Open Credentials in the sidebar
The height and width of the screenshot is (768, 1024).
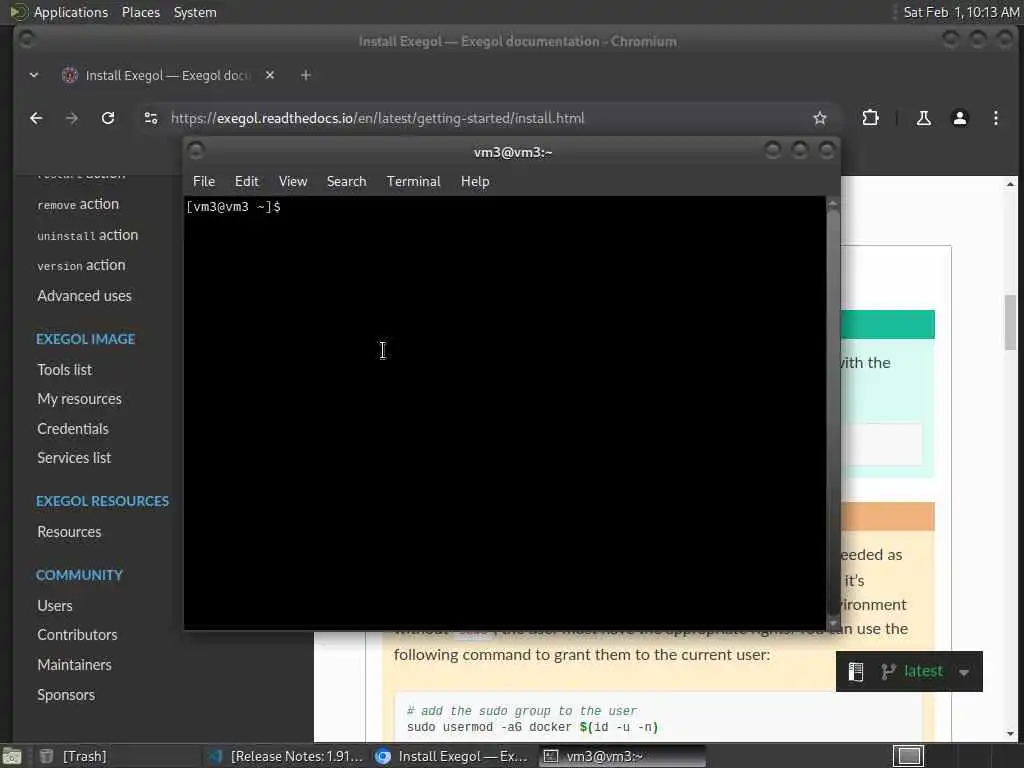[72, 429]
